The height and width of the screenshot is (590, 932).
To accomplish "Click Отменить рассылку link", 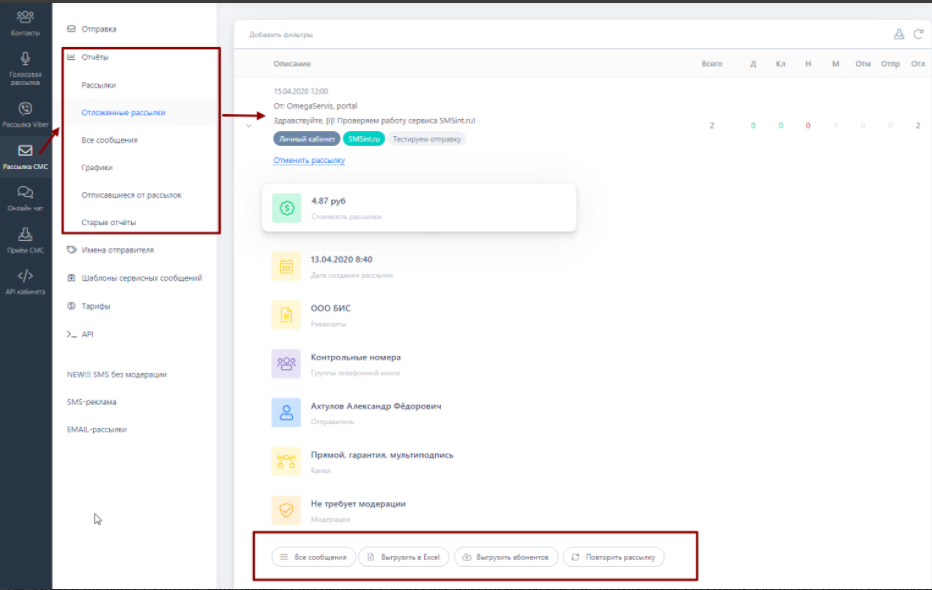I will point(309,160).
